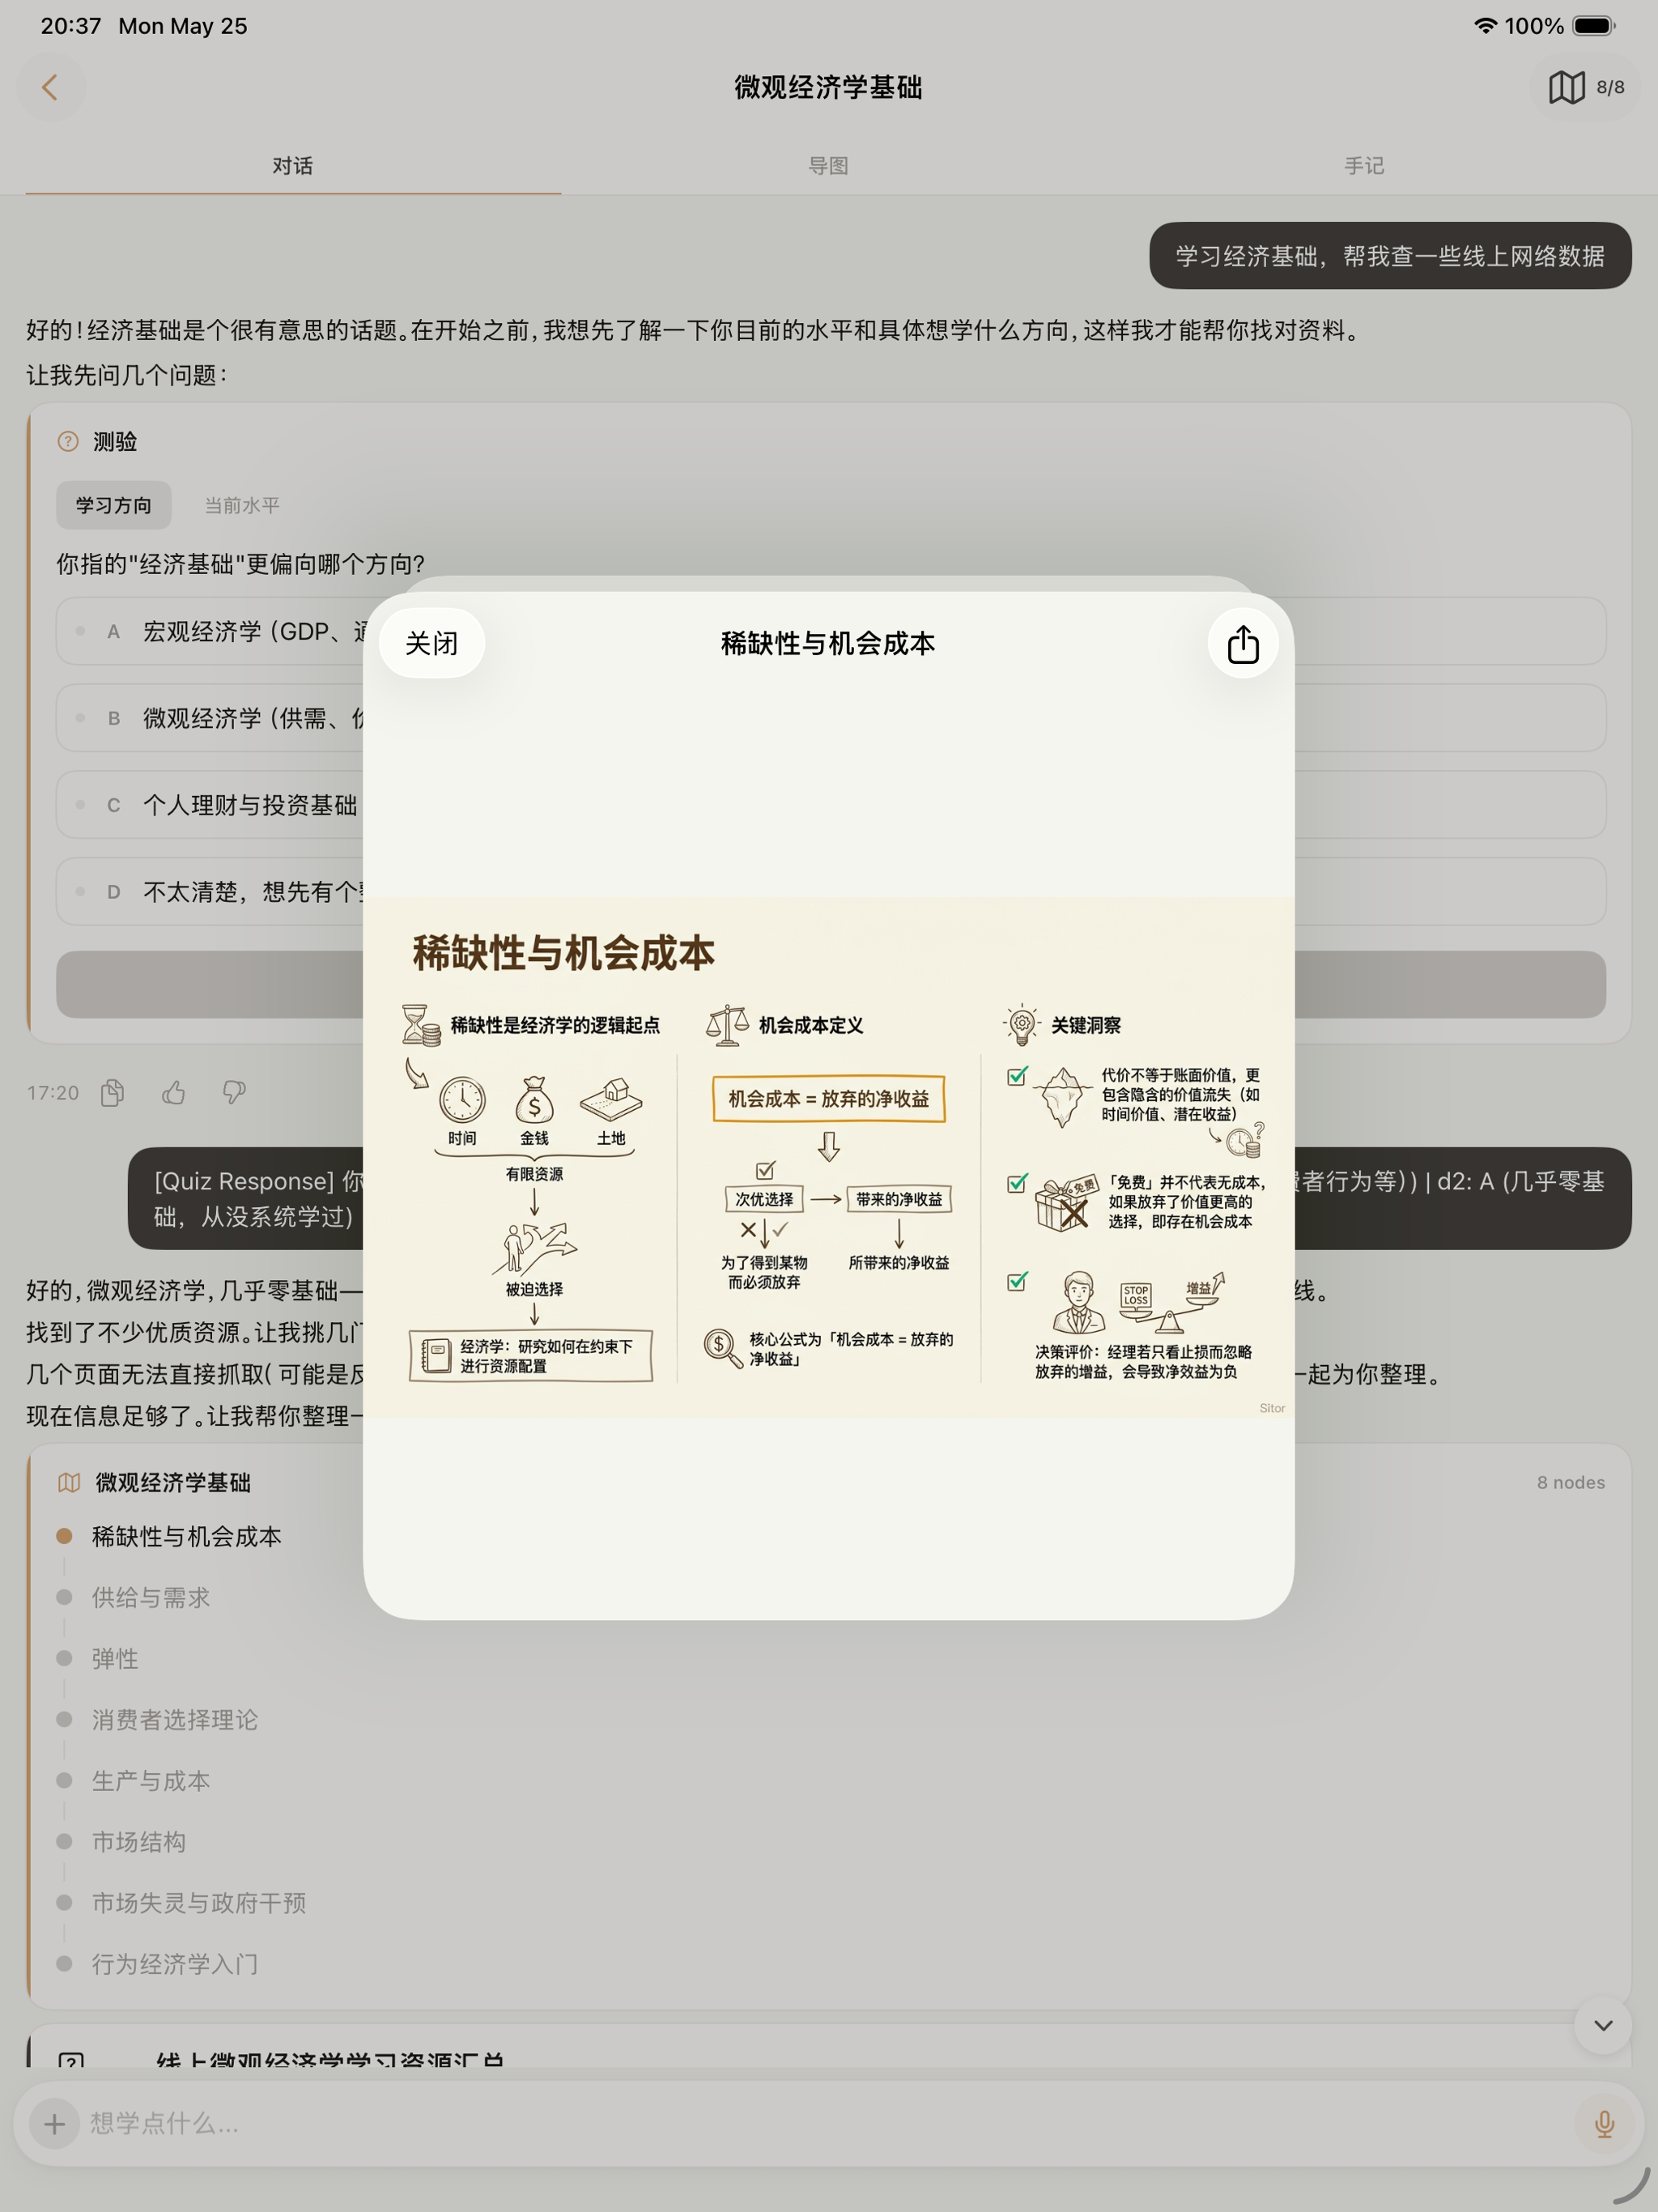Like the response with thumbs up
Screen dimensions: 1658x2212
tap(174, 1093)
